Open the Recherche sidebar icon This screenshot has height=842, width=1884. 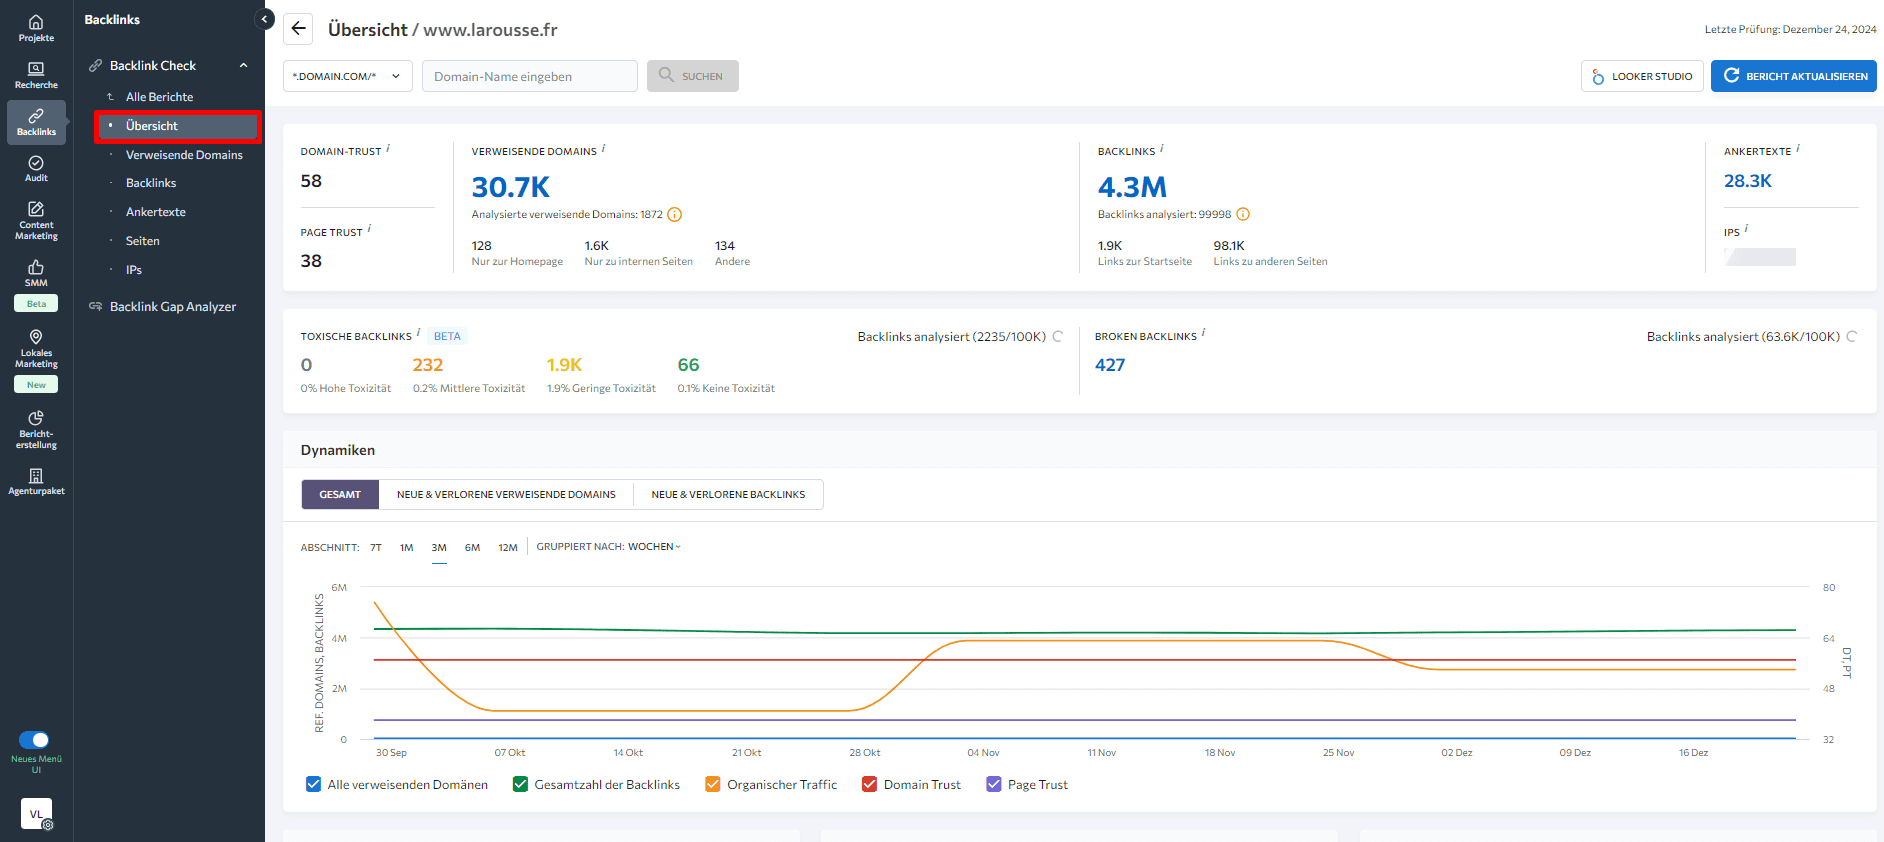36,75
